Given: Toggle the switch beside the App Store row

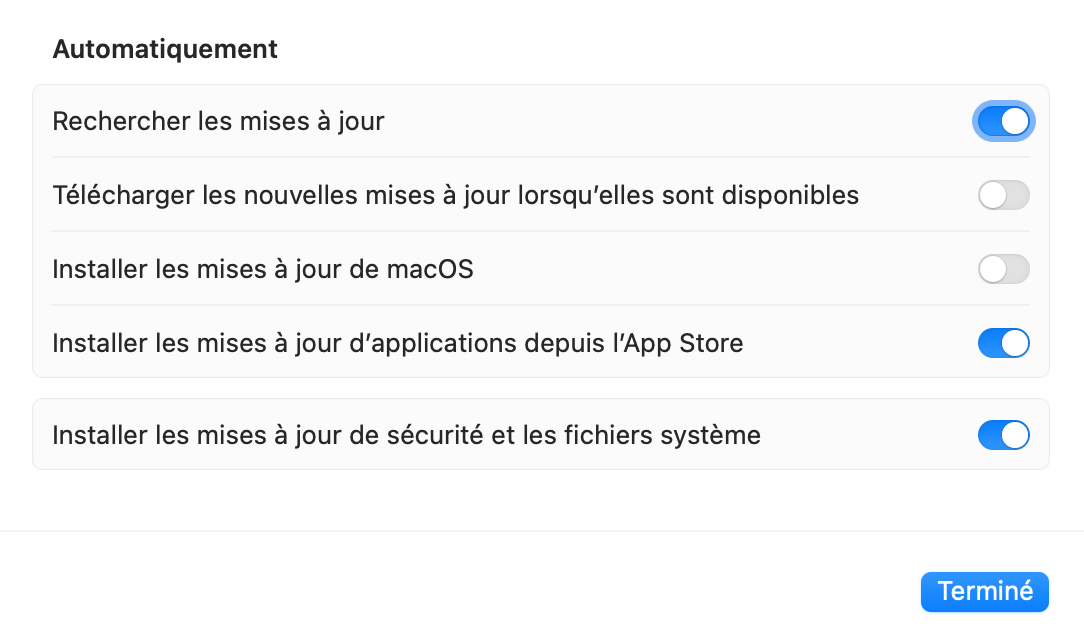Looking at the screenshot, I should click(1003, 343).
